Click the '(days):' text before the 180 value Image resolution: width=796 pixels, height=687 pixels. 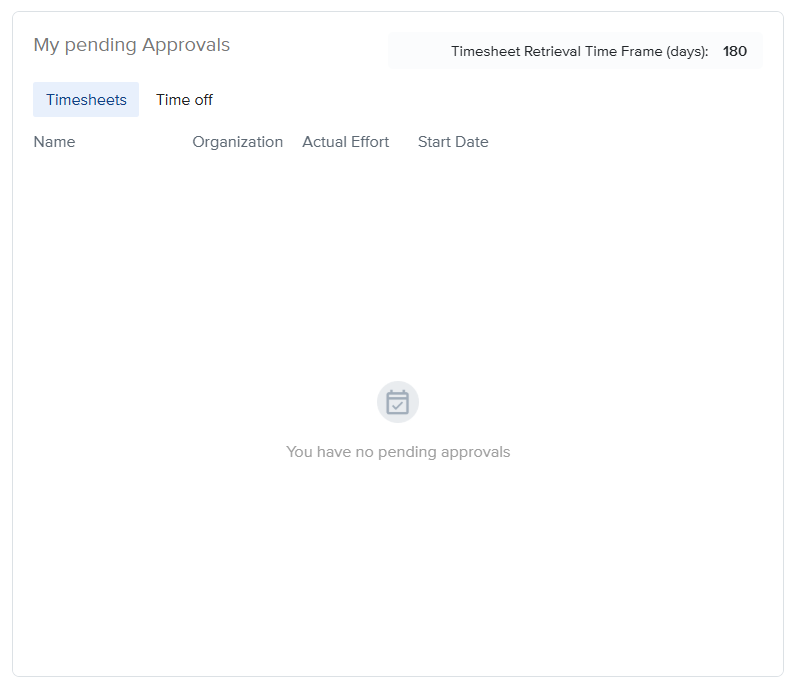pos(687,51)
